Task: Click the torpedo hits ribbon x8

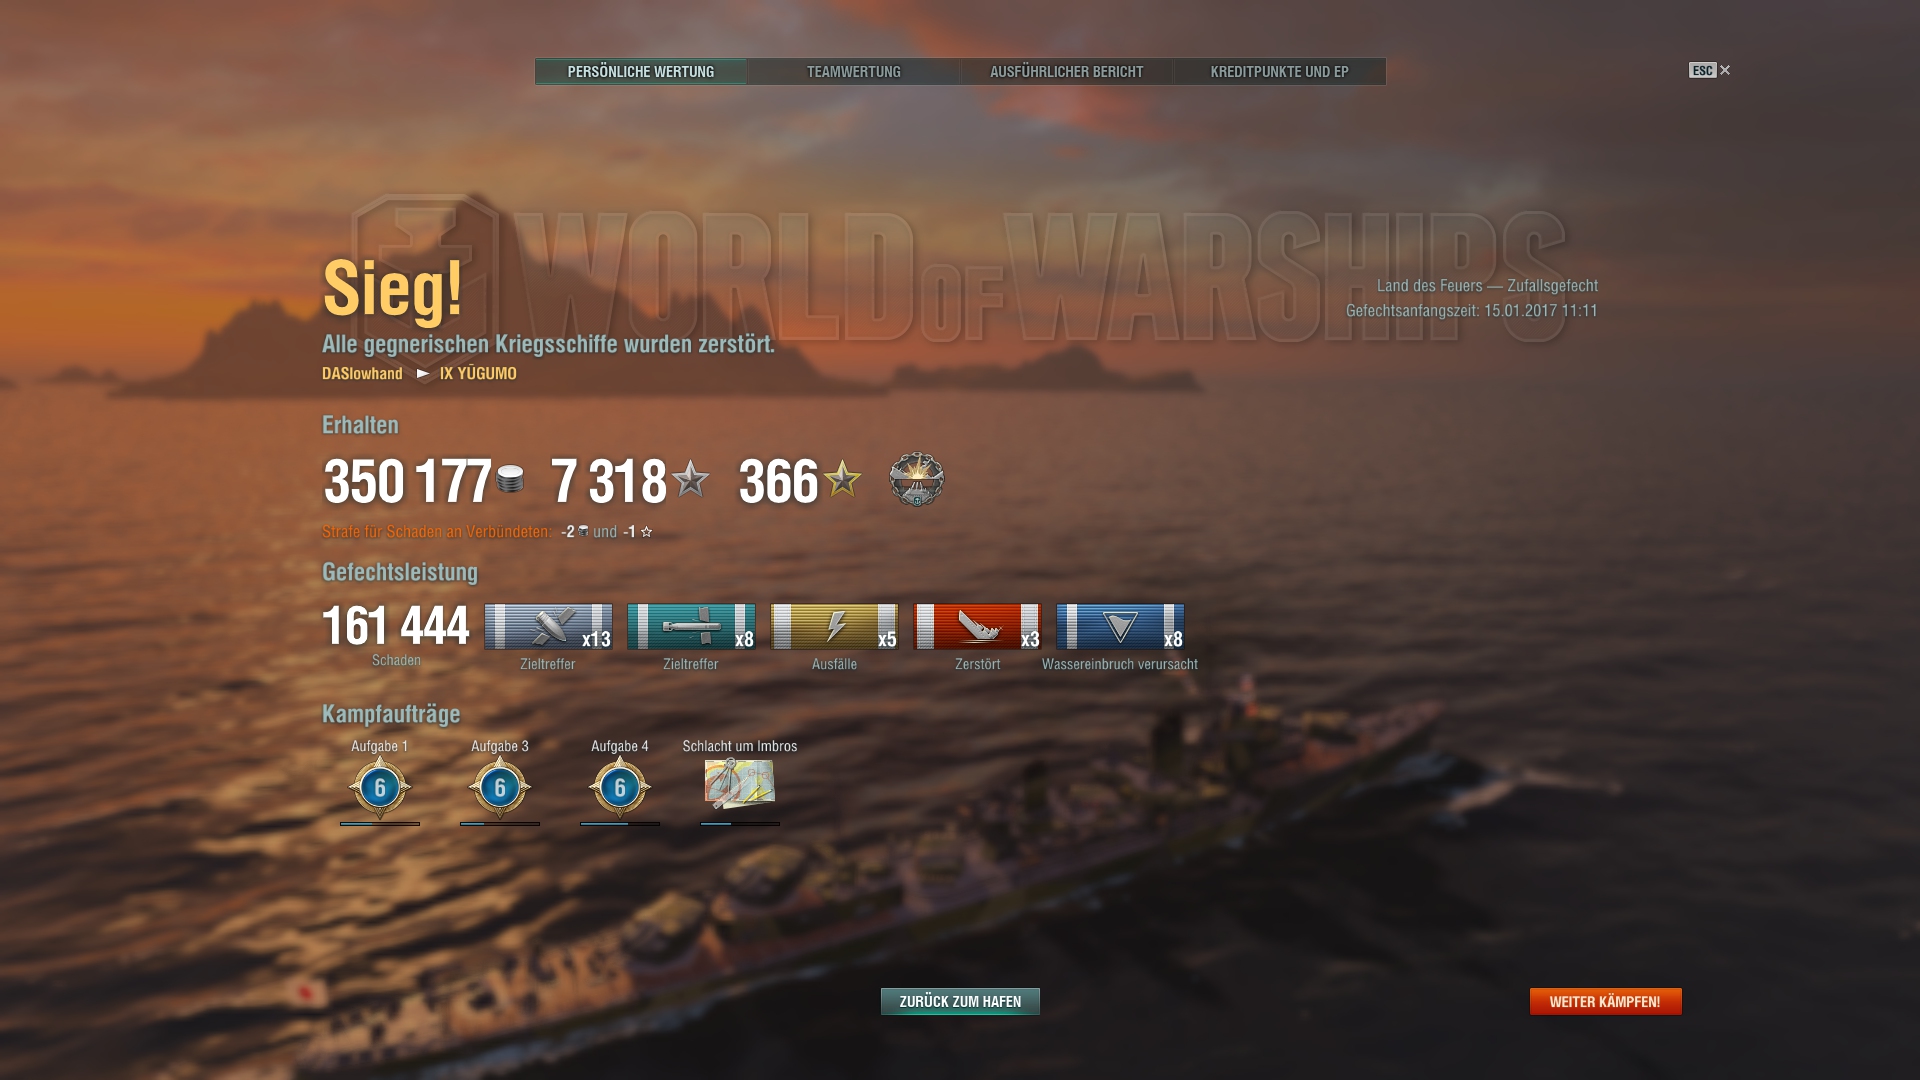Action: coord(691,627)
